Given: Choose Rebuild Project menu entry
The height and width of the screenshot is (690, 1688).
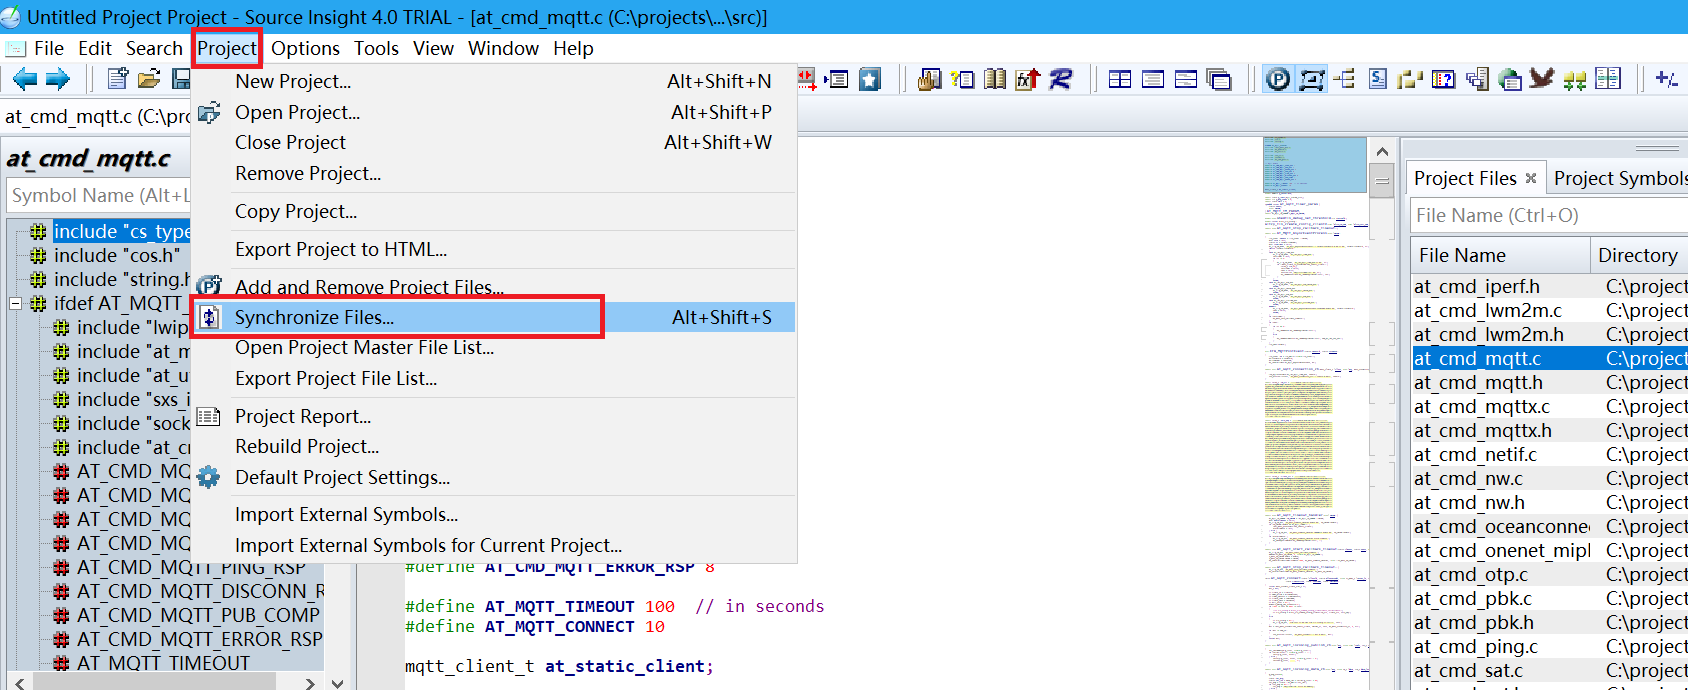Looking at the screenshot, I should 307,446.
